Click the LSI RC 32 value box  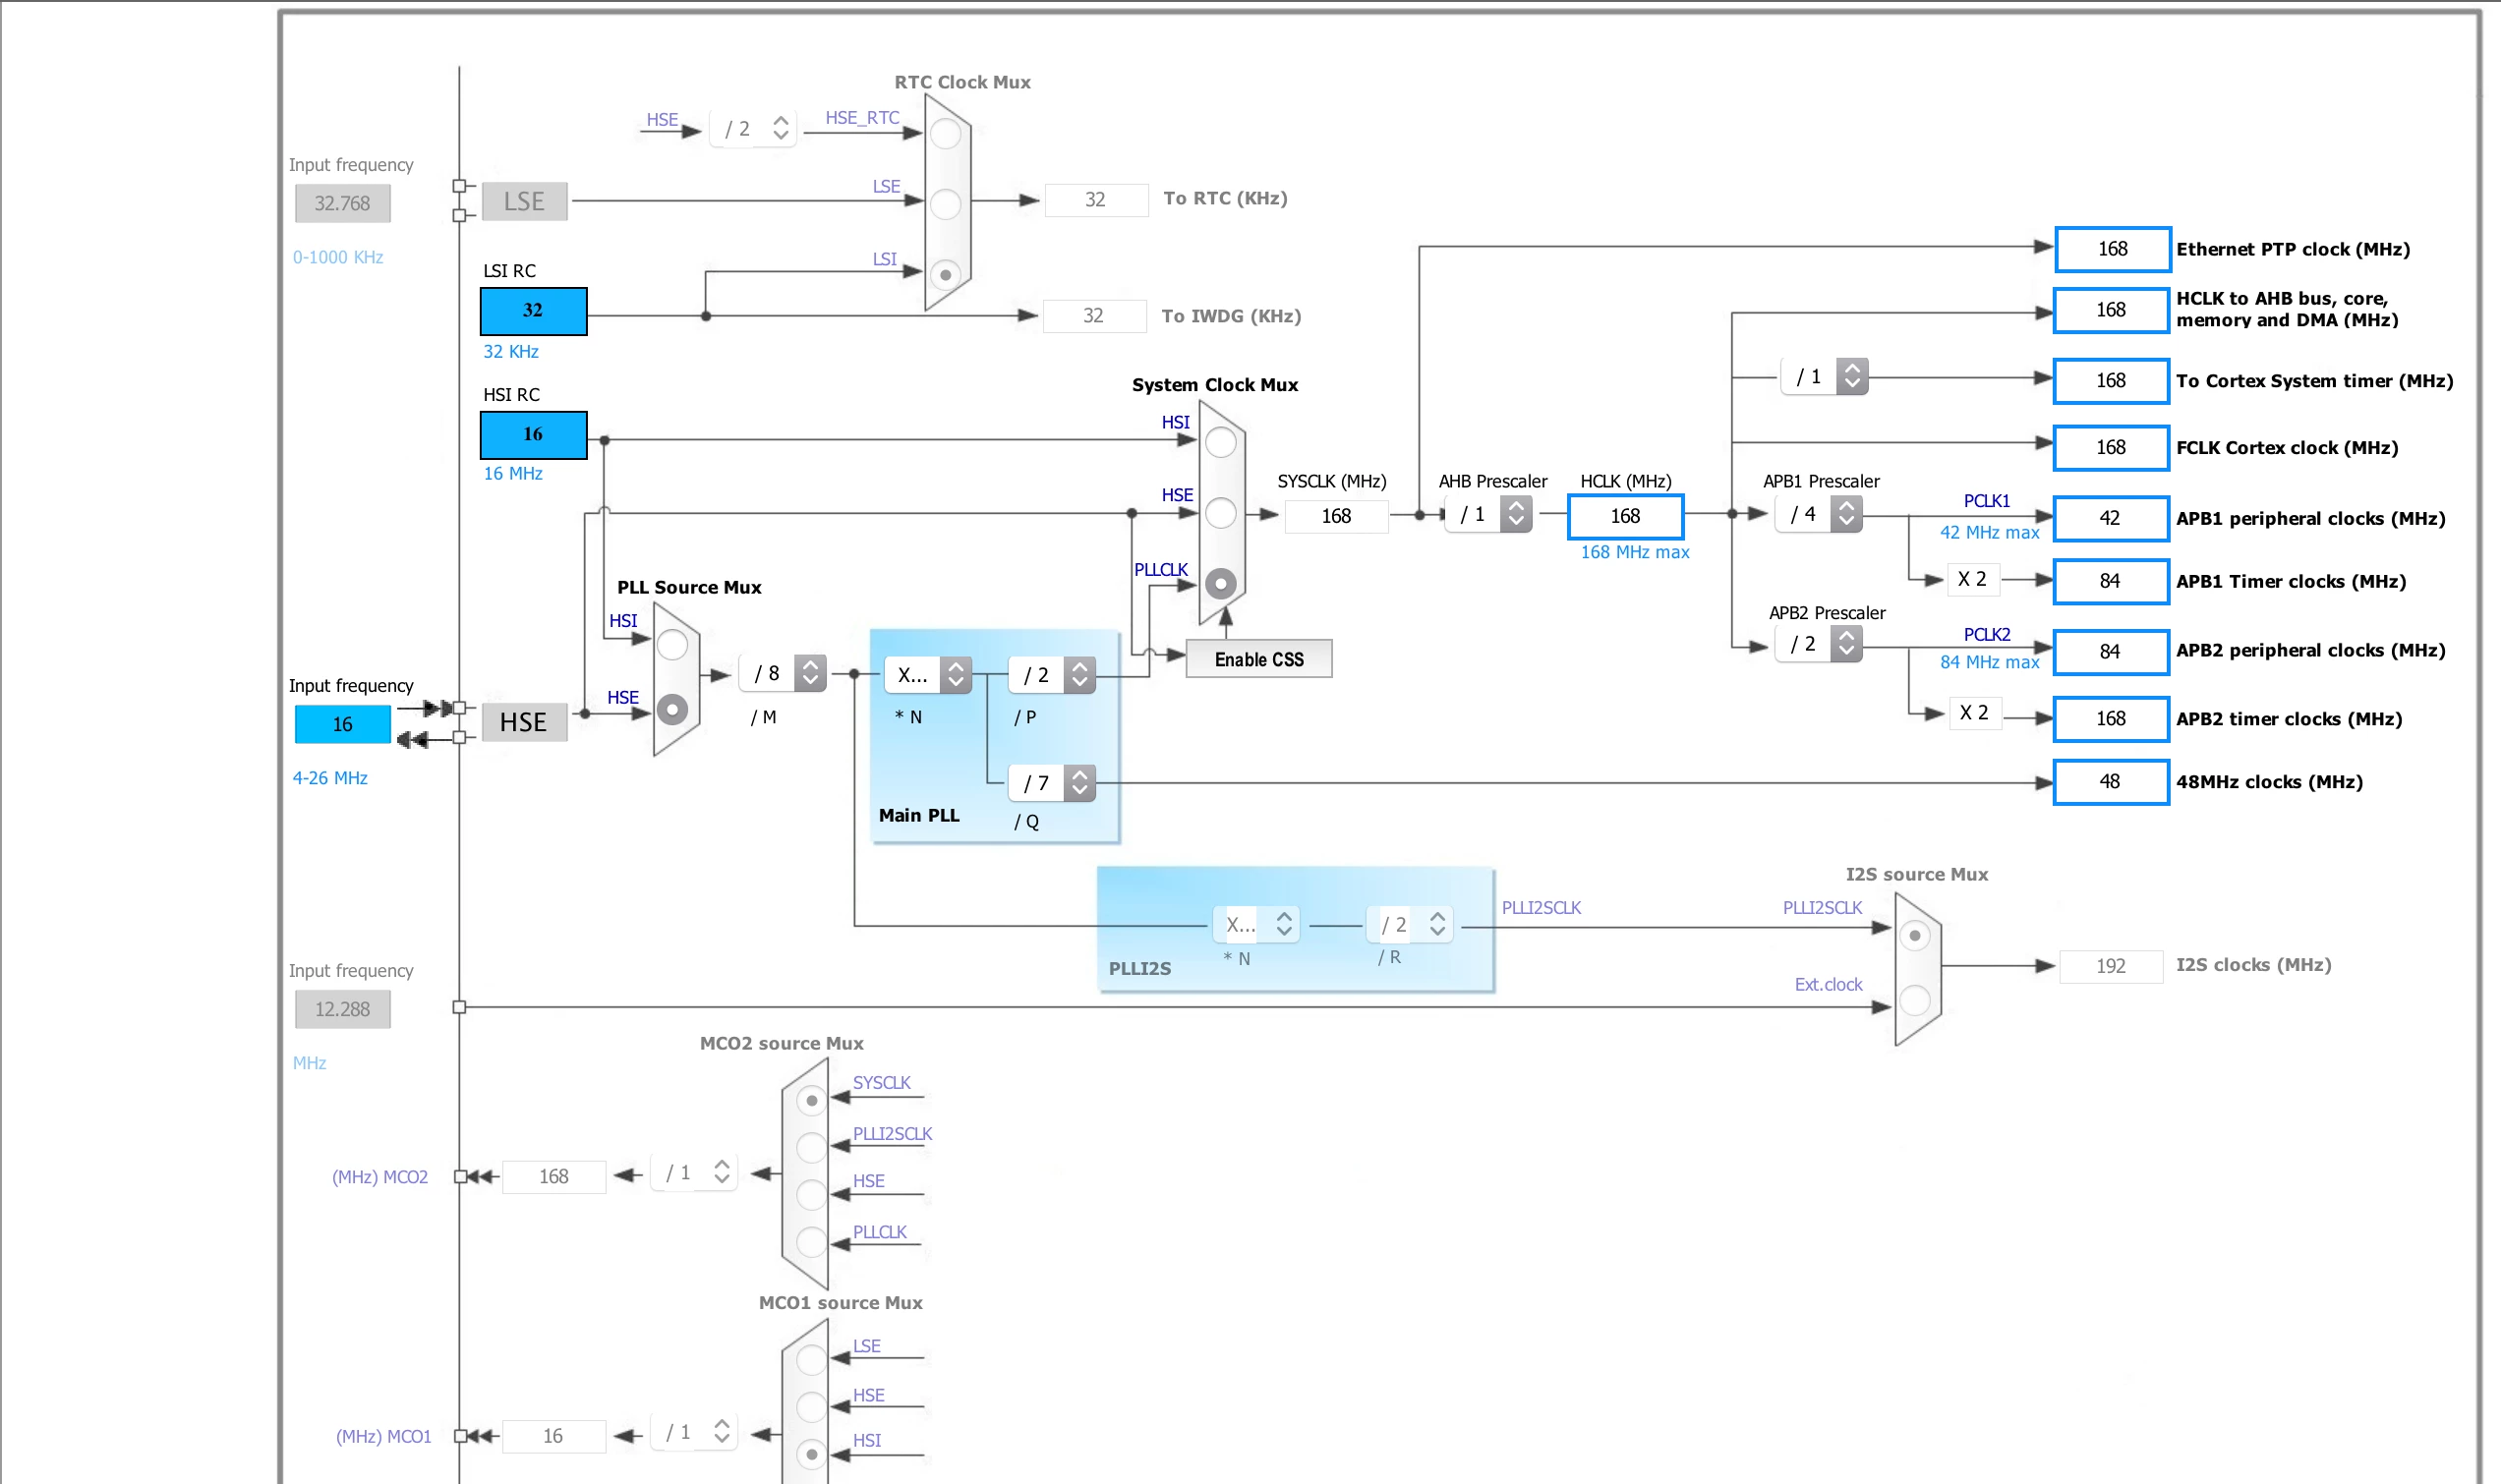point(533,311)
